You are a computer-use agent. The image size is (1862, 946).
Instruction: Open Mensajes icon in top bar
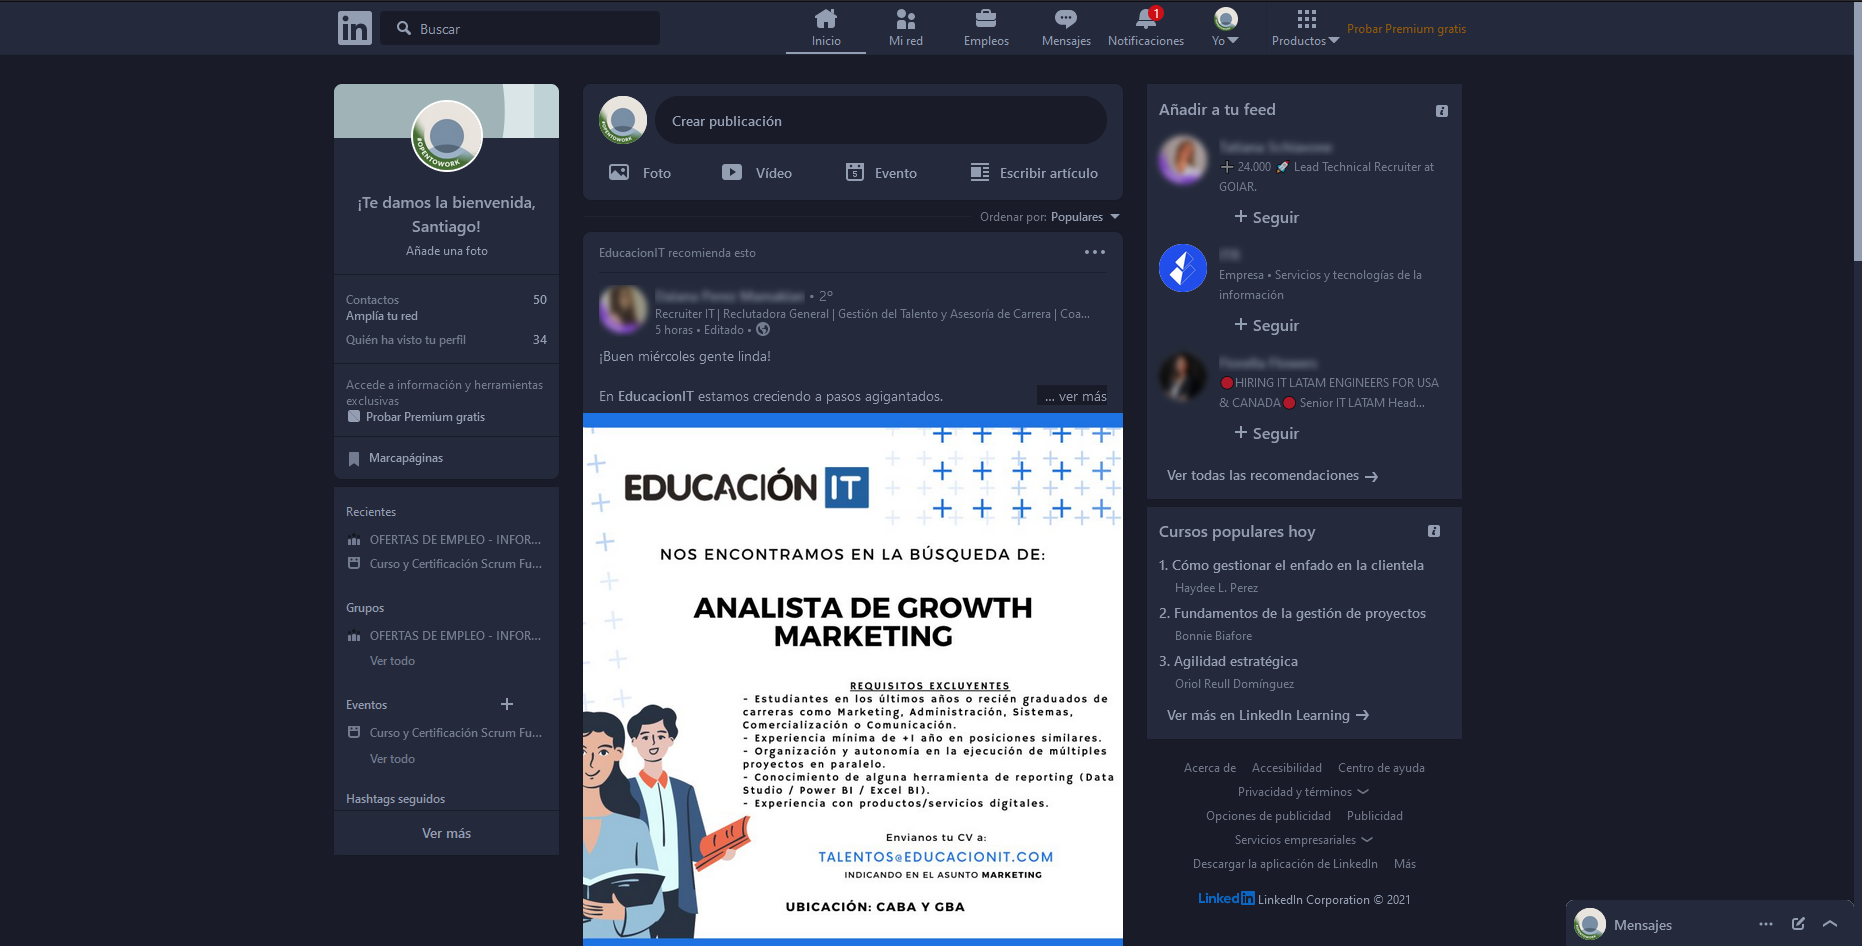[1066, 28]
